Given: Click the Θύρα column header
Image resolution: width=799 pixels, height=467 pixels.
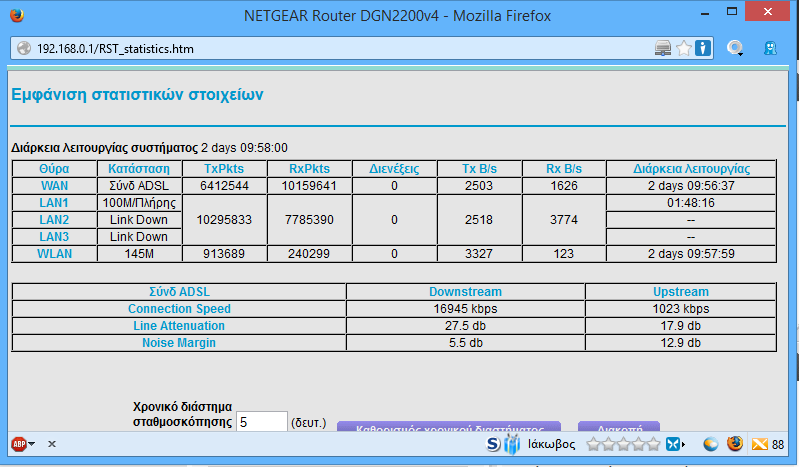Looking at the screenshot, I should (x=54, y=169).
